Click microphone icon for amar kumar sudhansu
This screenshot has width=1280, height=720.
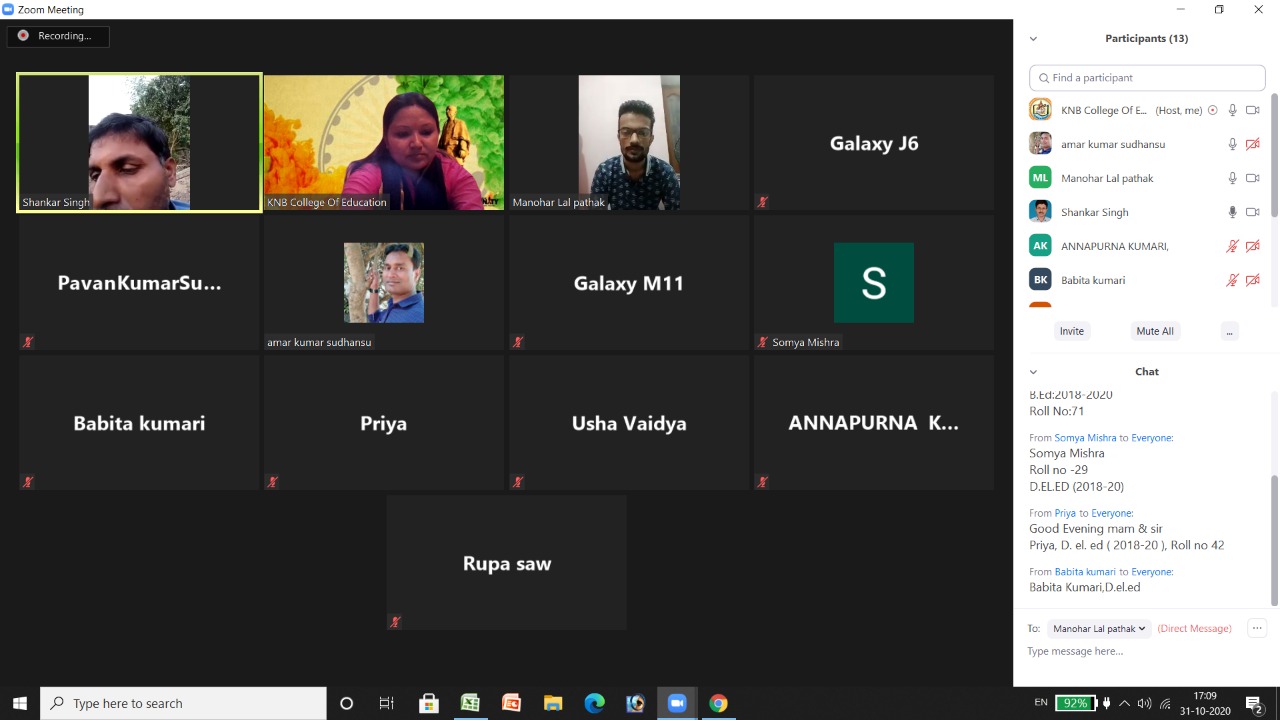tap(1233, 144)
